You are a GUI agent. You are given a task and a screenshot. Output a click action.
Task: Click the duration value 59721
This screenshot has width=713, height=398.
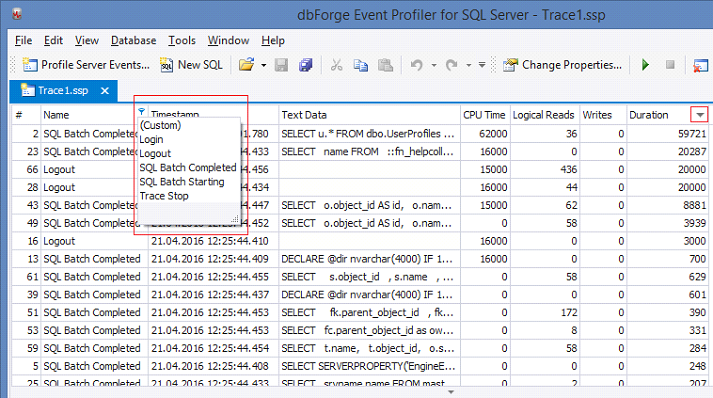point(692,134)
